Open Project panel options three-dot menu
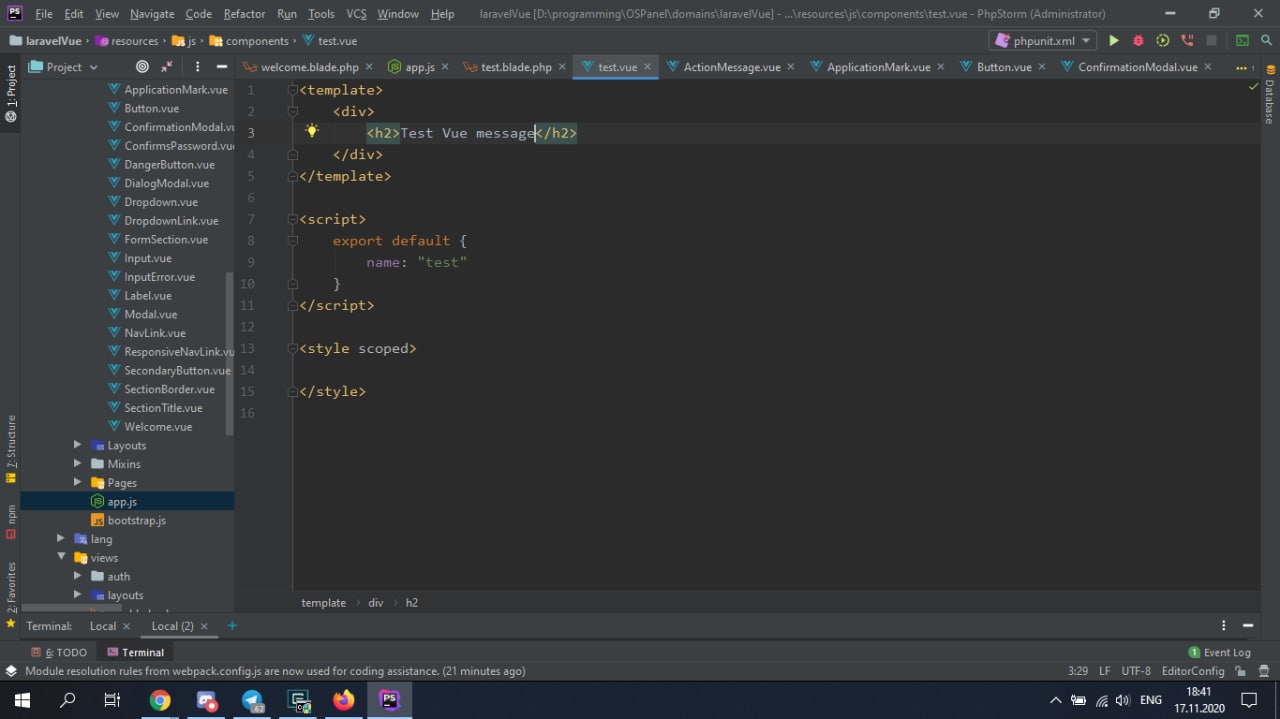The width and height of the screenshot is (1280, 719). 197,67
